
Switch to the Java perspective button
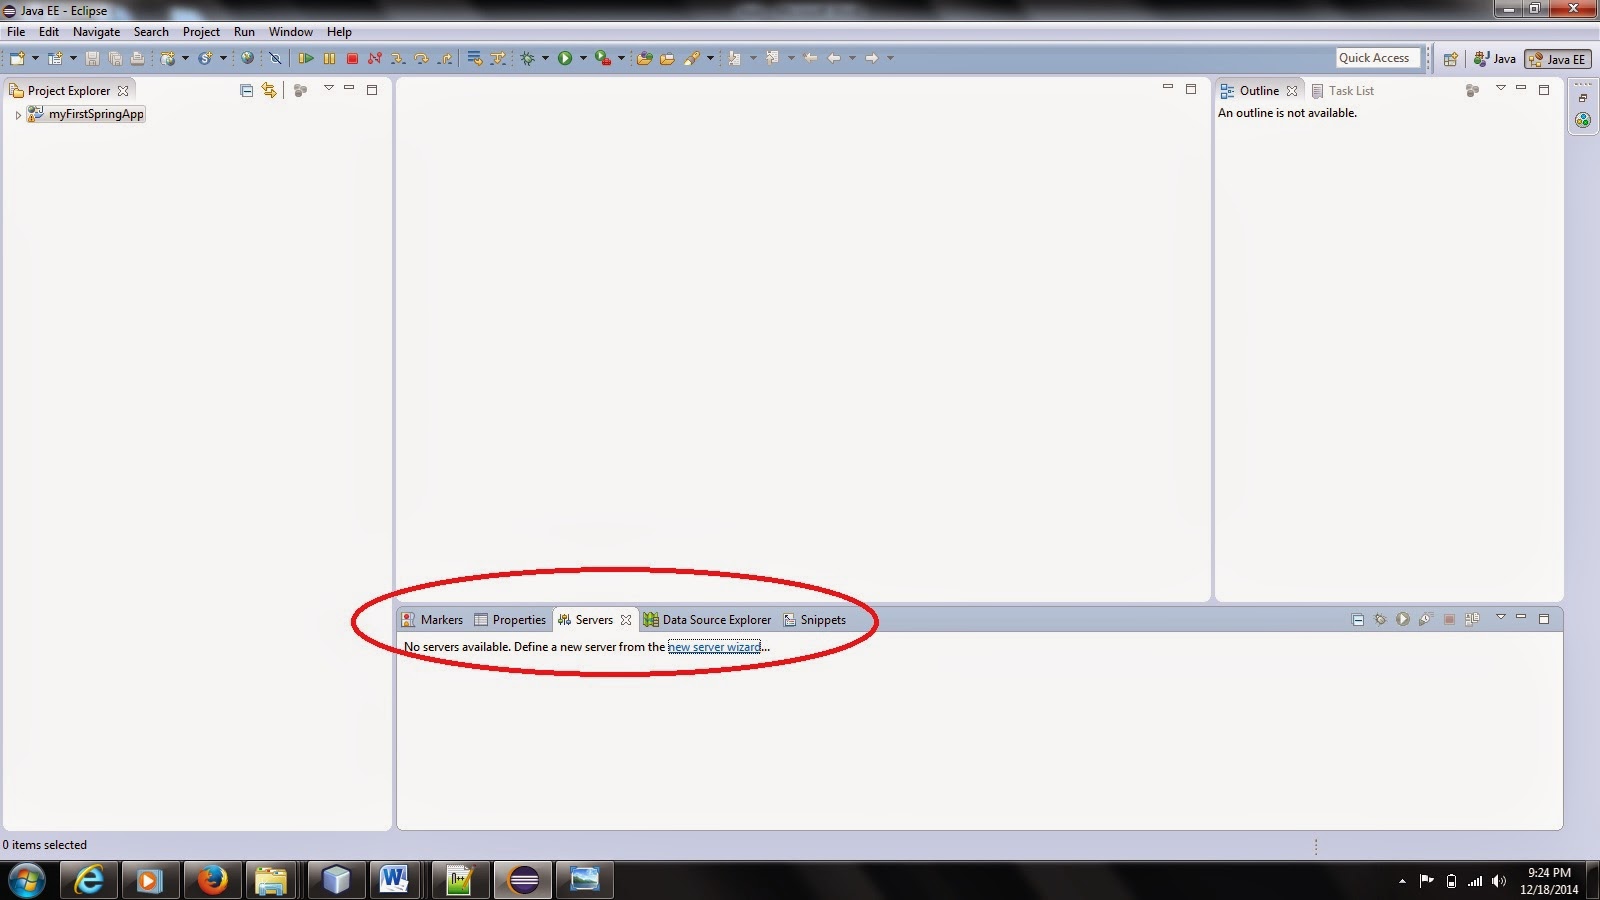point(1495,59)
